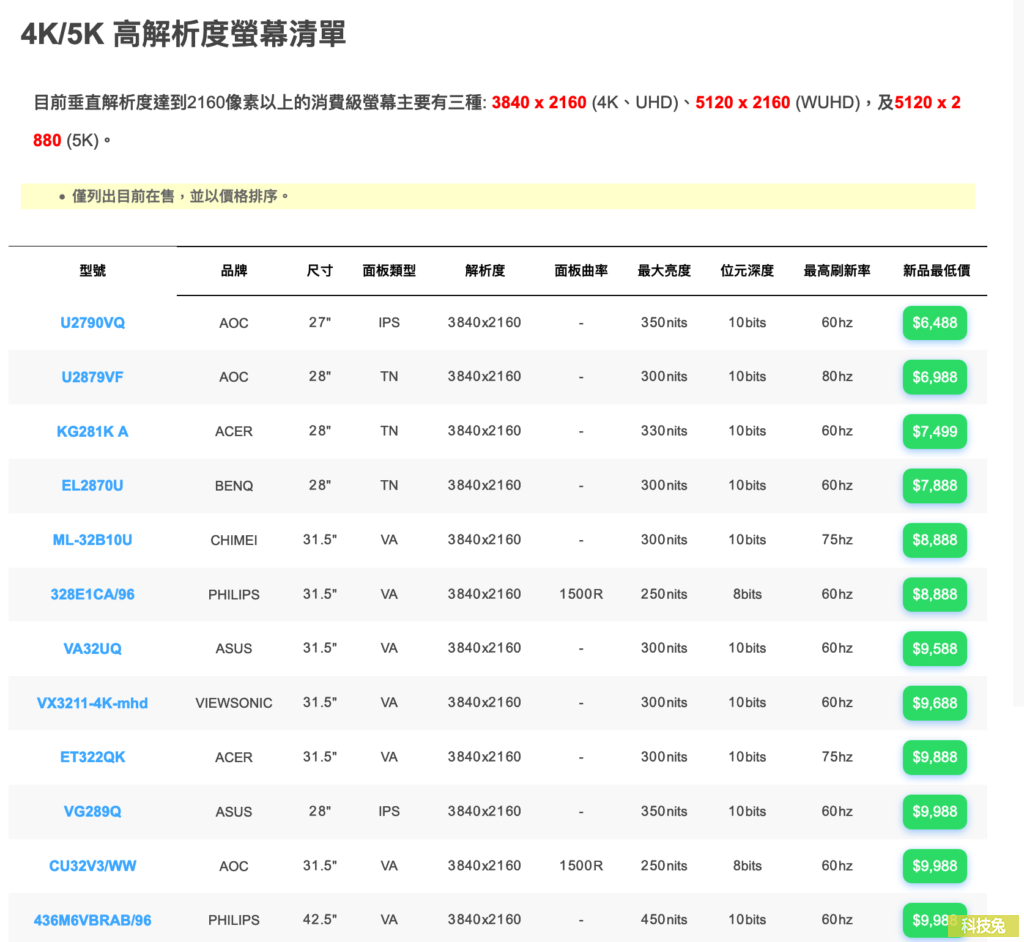Screen dimensions: 1024x942
Task: Open the U2879VF model link
Action: click(x=92, y=377)
